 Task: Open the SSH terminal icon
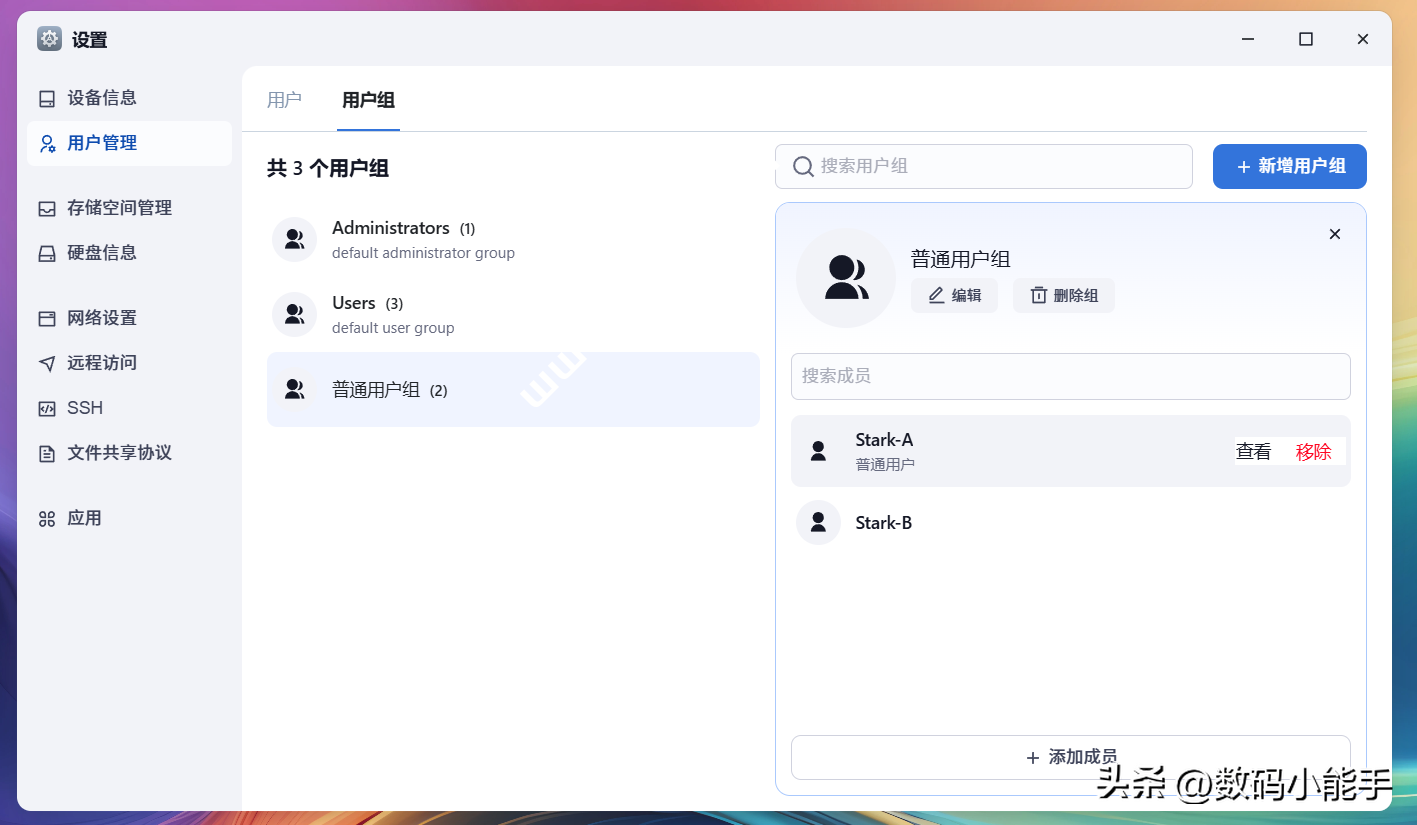pos(47,408)
